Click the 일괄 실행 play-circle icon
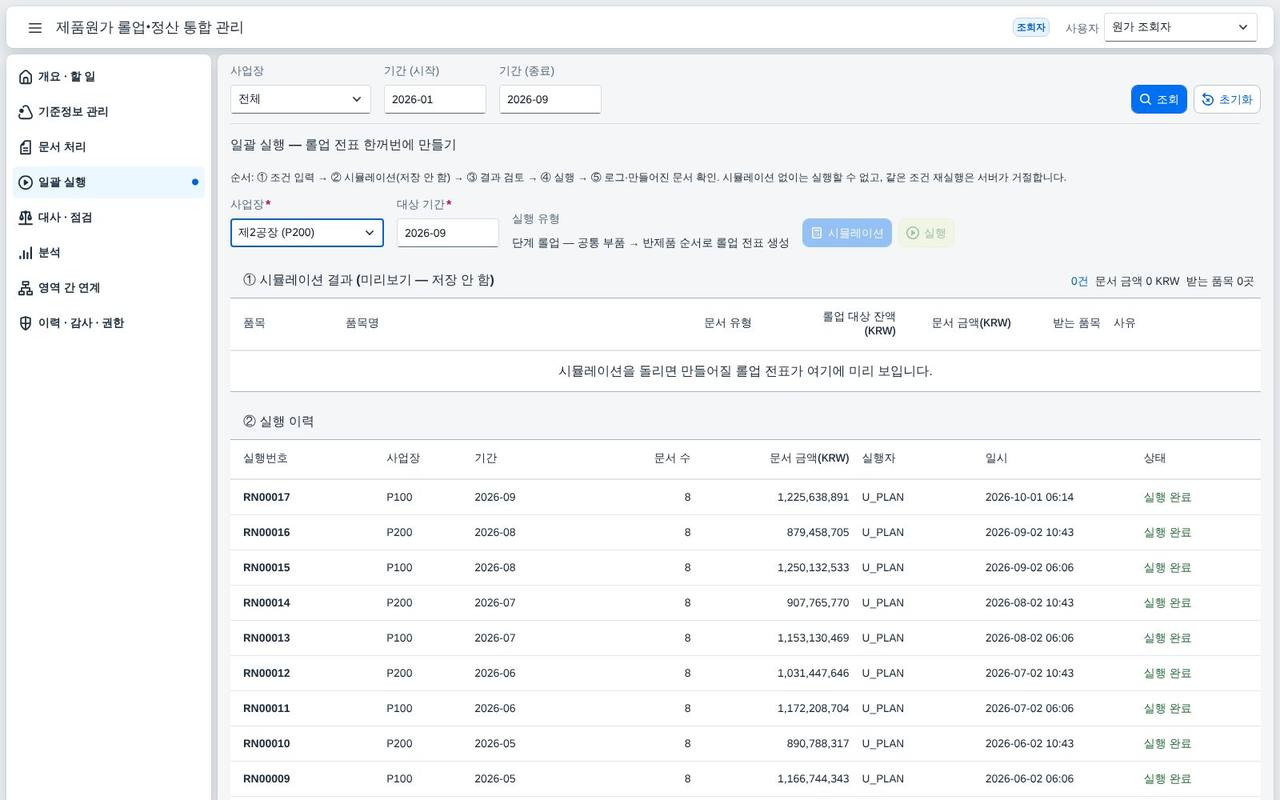 point(26,182)
